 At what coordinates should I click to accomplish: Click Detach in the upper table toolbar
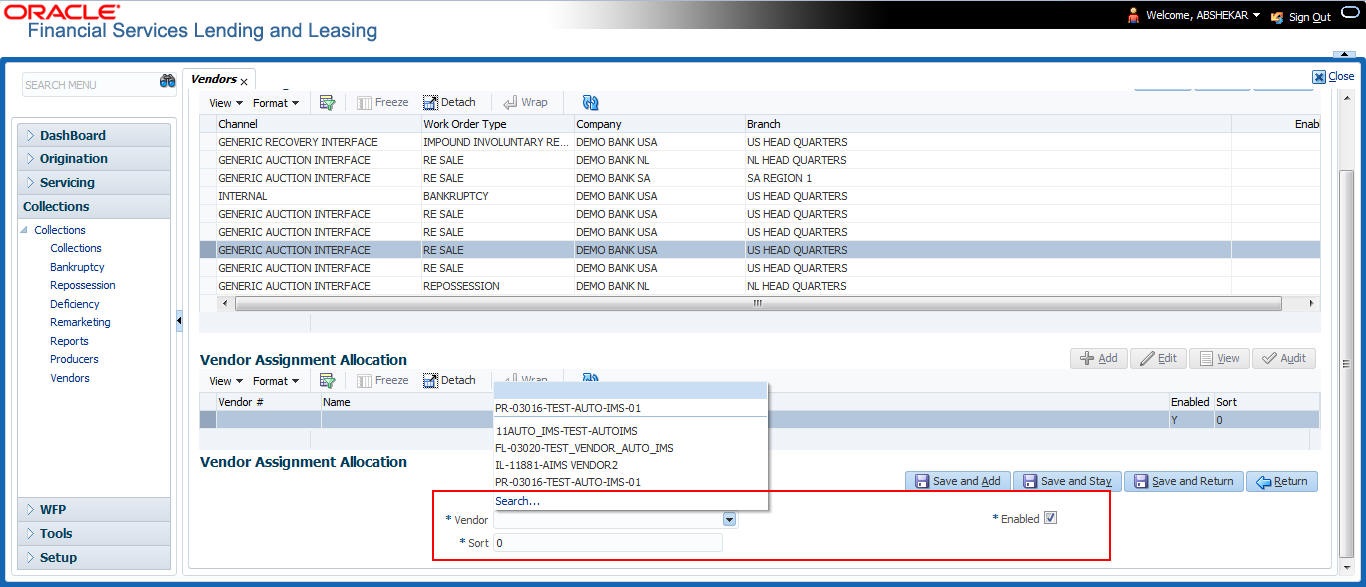coord(449,102)
